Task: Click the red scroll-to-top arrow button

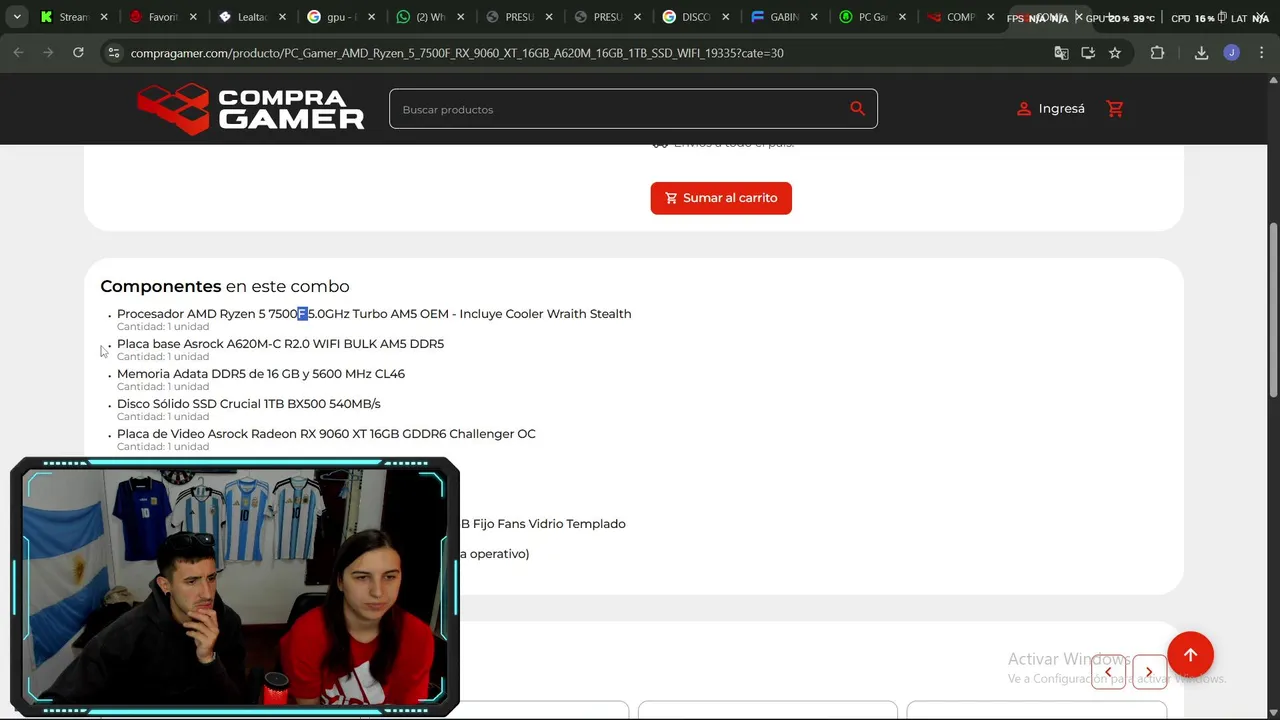Action: tap(1190, 655)
